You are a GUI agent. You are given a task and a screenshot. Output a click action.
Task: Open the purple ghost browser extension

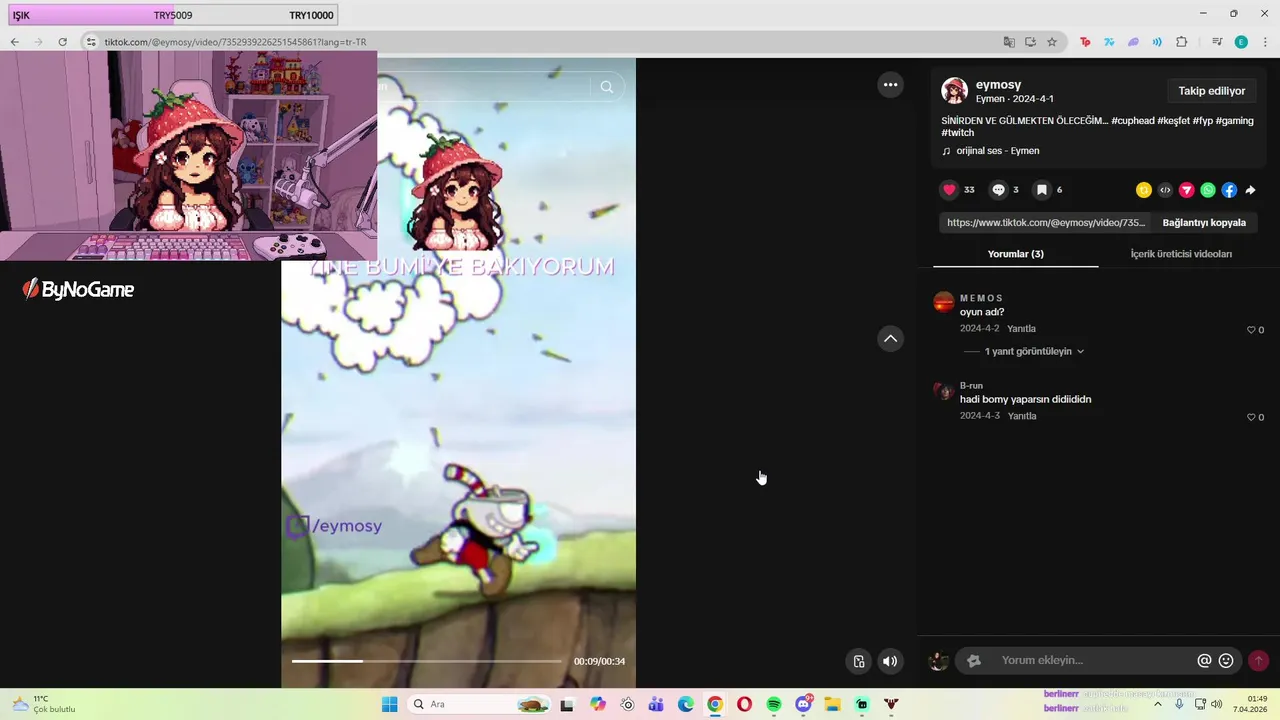pos(1133,42)
